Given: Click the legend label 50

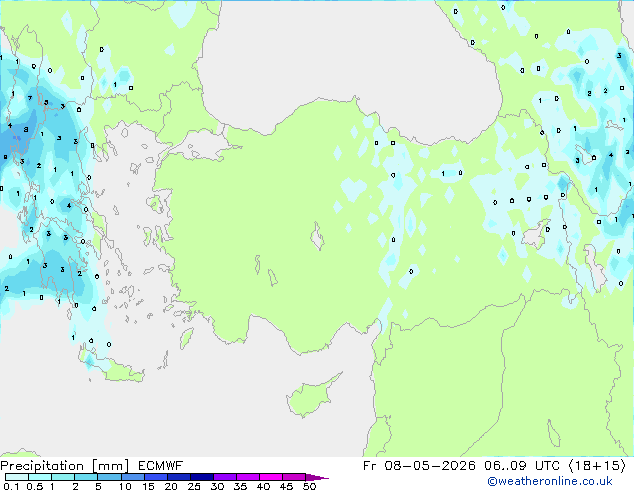Looking at the screenshot, I should (309, 486).
